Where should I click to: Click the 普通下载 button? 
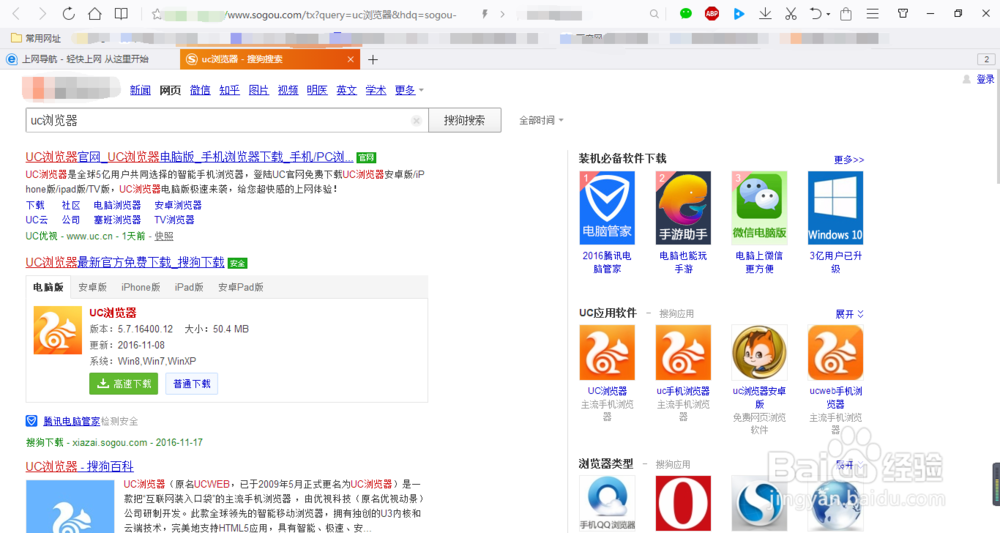191,383
